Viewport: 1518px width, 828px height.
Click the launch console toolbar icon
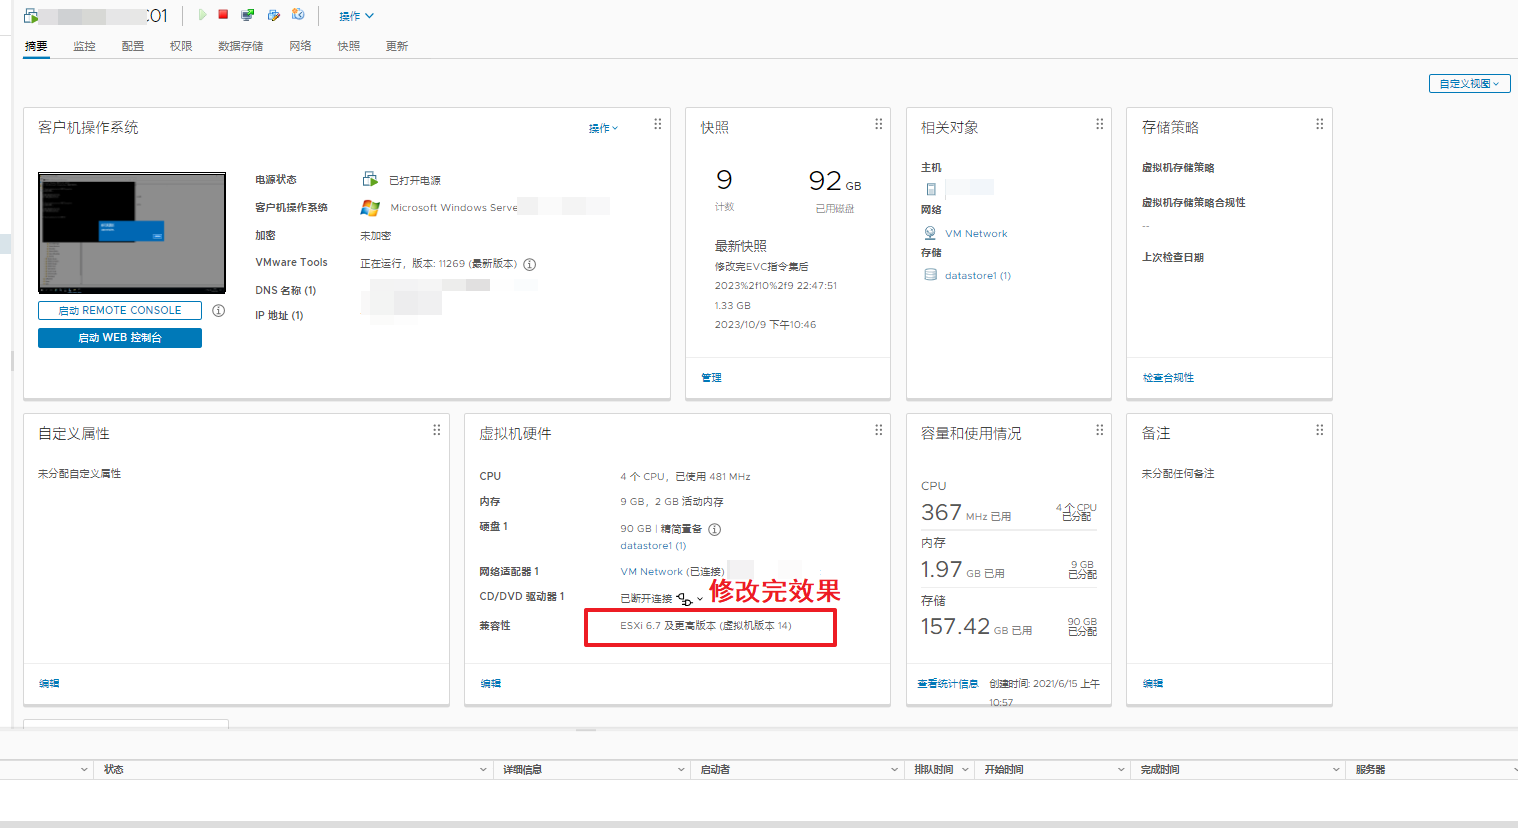(248, 15)
